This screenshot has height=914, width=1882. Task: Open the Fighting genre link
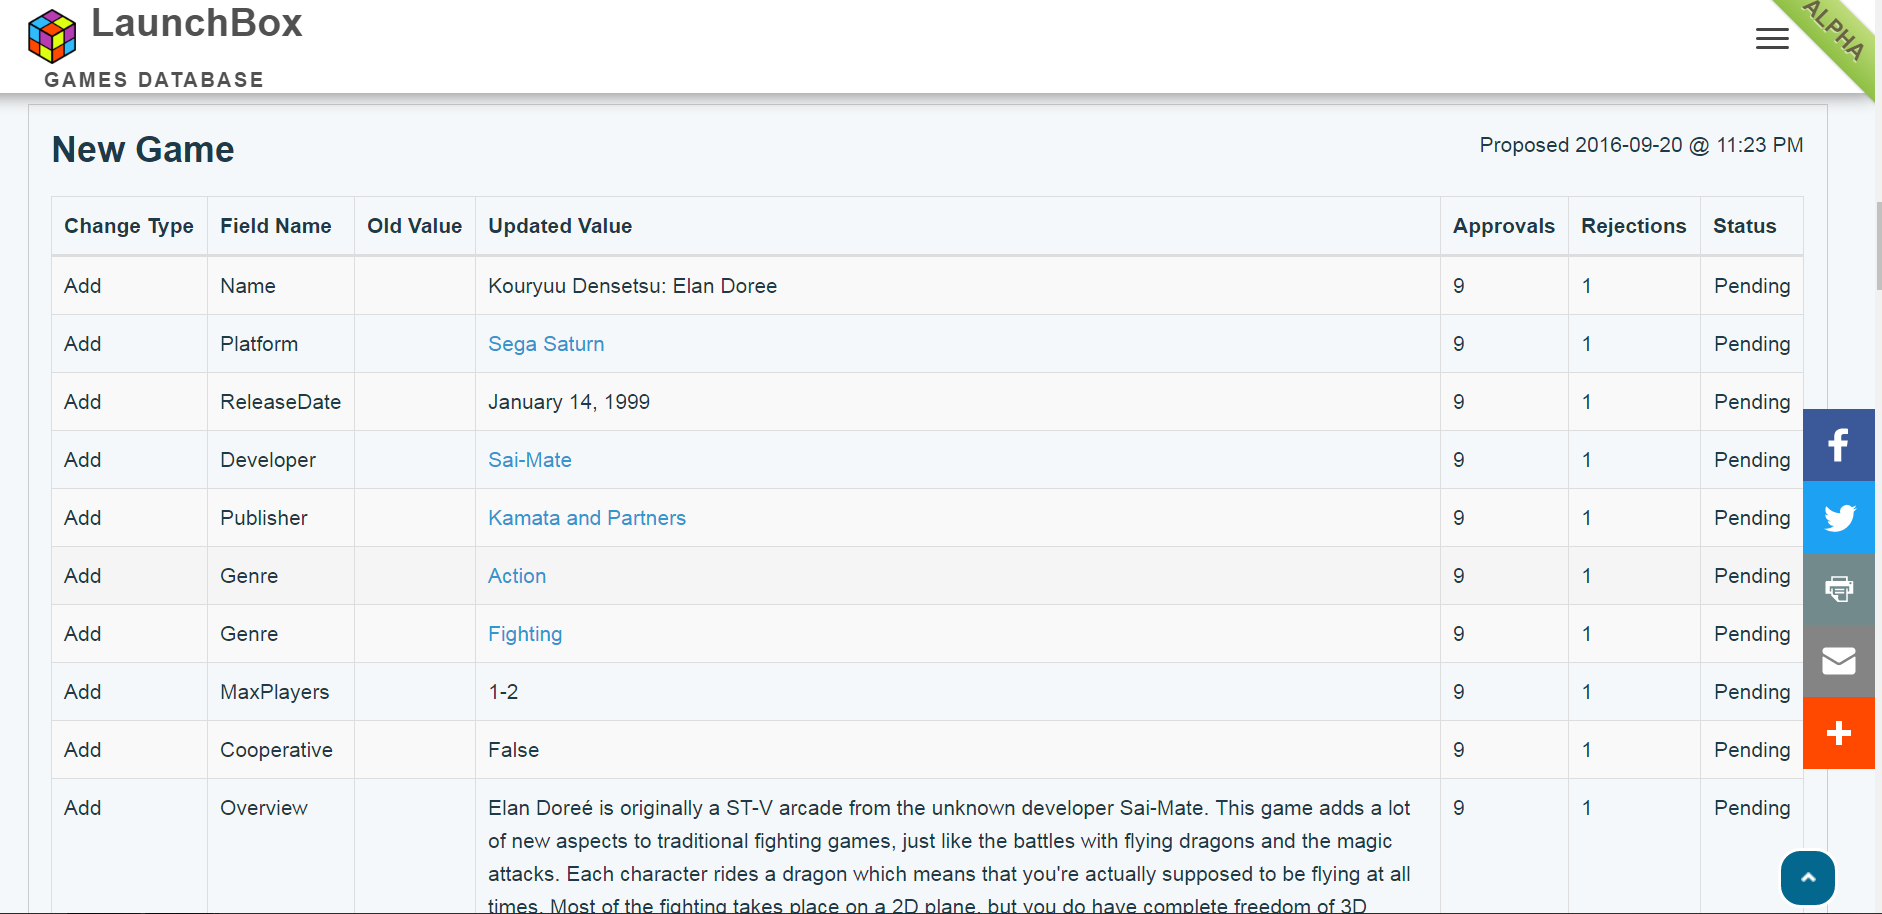tap(525, 634)
